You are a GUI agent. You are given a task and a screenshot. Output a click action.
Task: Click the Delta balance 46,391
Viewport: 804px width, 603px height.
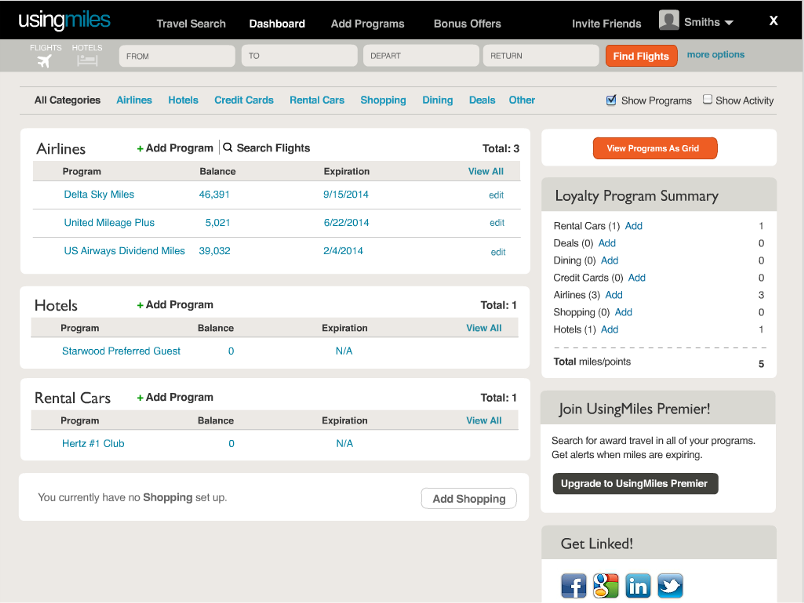pyautogui.click(x=214, y=194)
